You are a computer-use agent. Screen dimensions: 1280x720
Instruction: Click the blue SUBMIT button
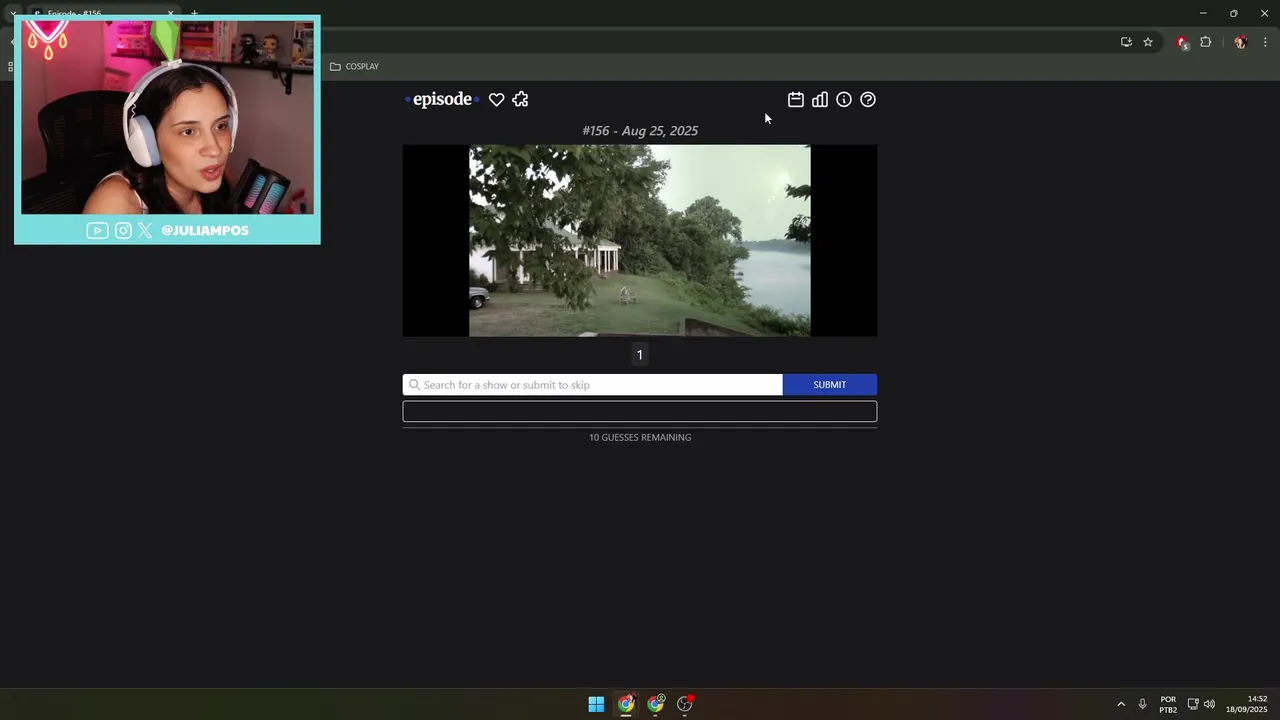830,385
